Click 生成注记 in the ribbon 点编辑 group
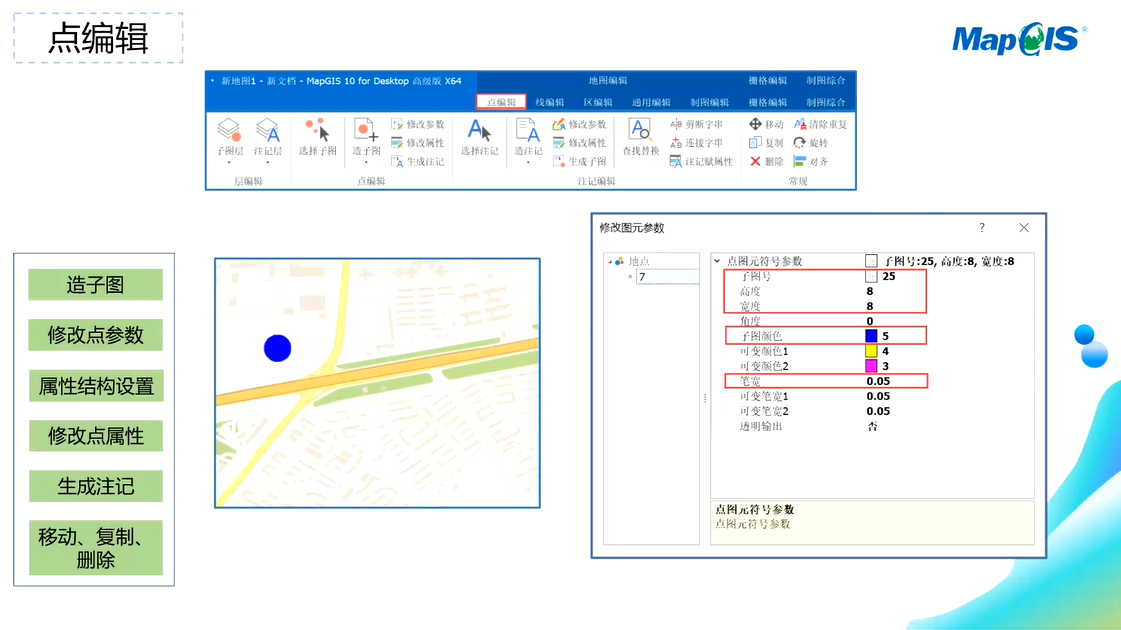Viewport: 1121px width, 630px height. pos(418,162)
